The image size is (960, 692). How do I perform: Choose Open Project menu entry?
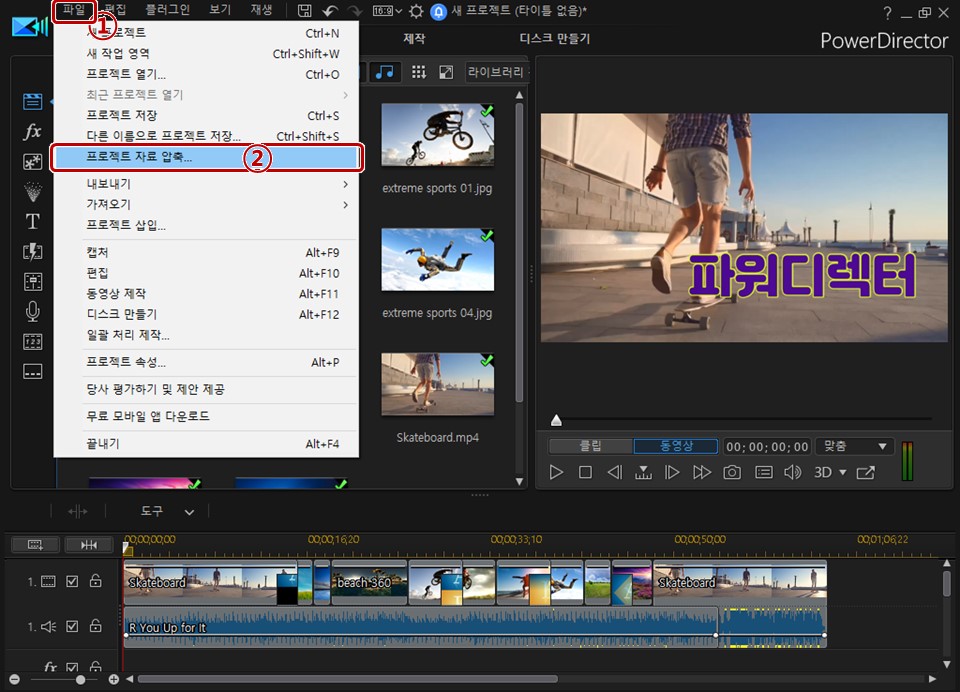(x=206, y=74)
